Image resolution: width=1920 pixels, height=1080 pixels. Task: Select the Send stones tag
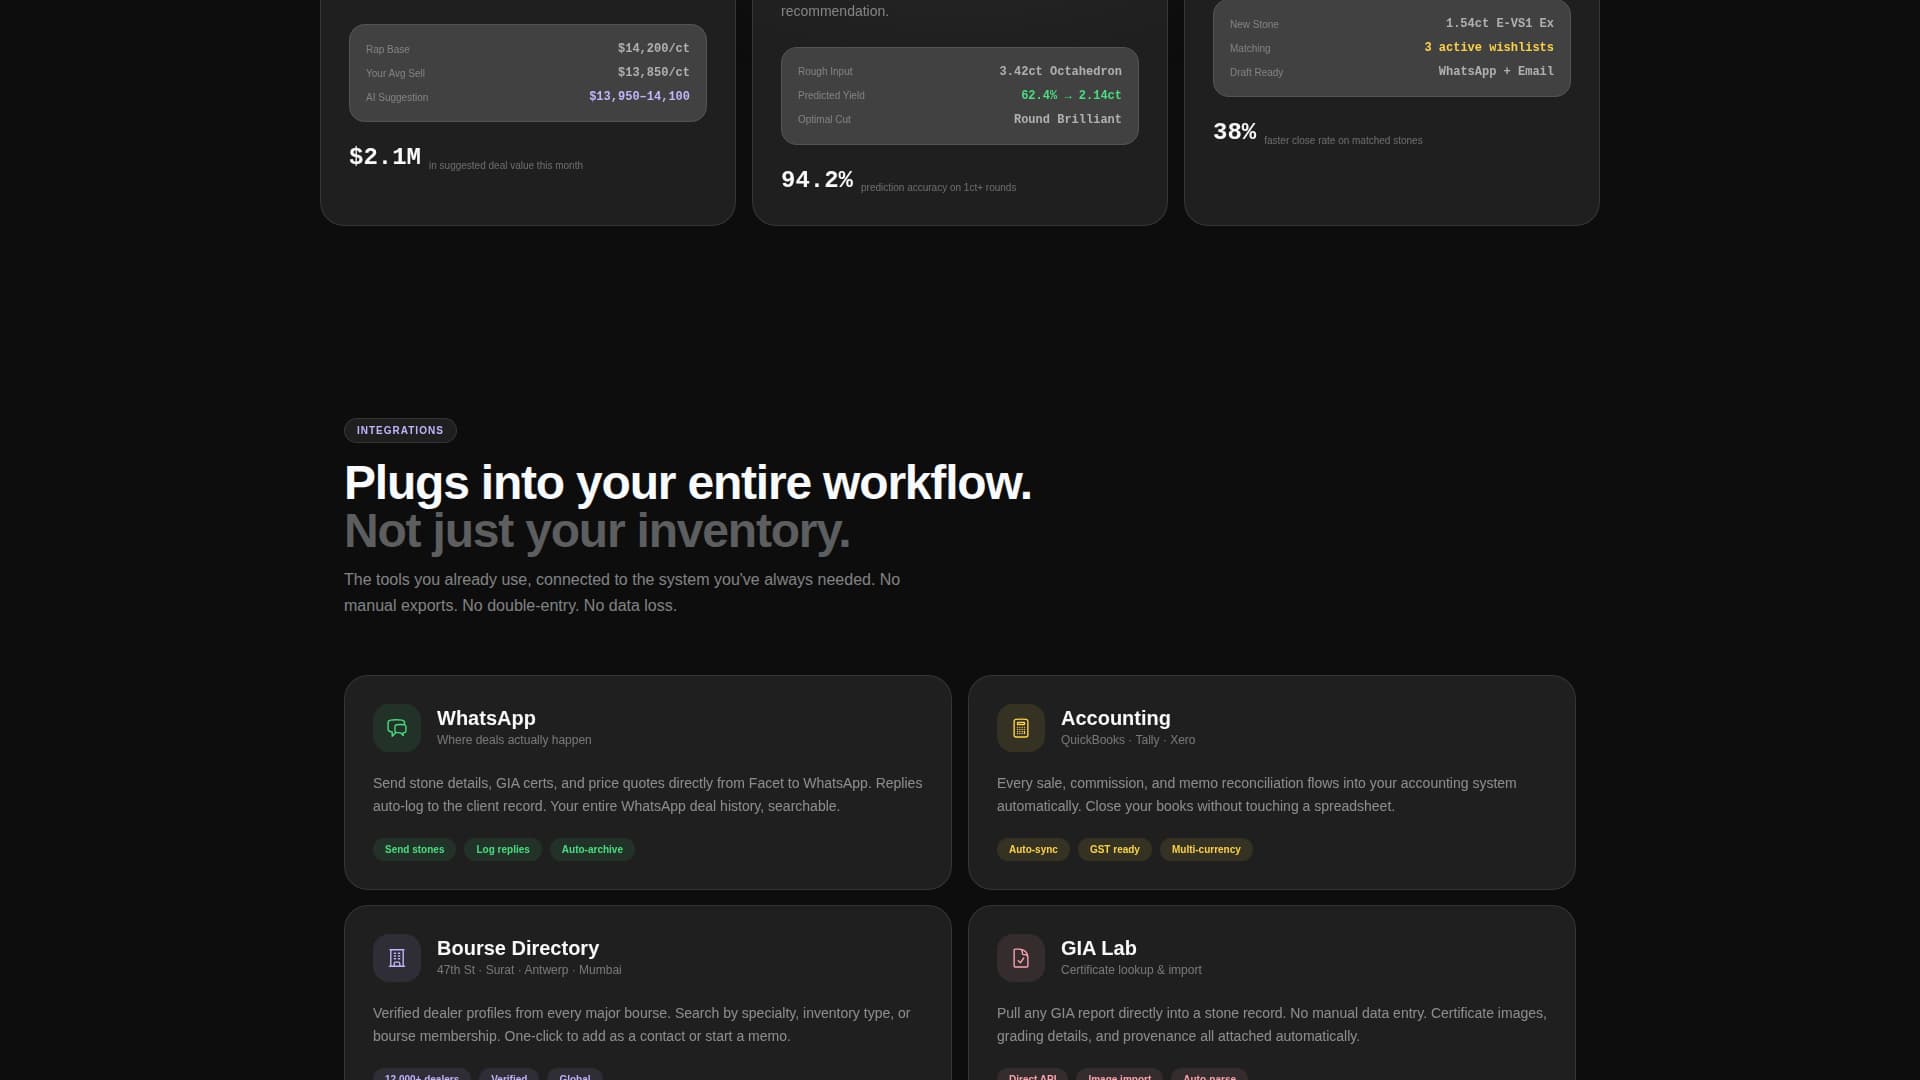(x=414, y=849)
